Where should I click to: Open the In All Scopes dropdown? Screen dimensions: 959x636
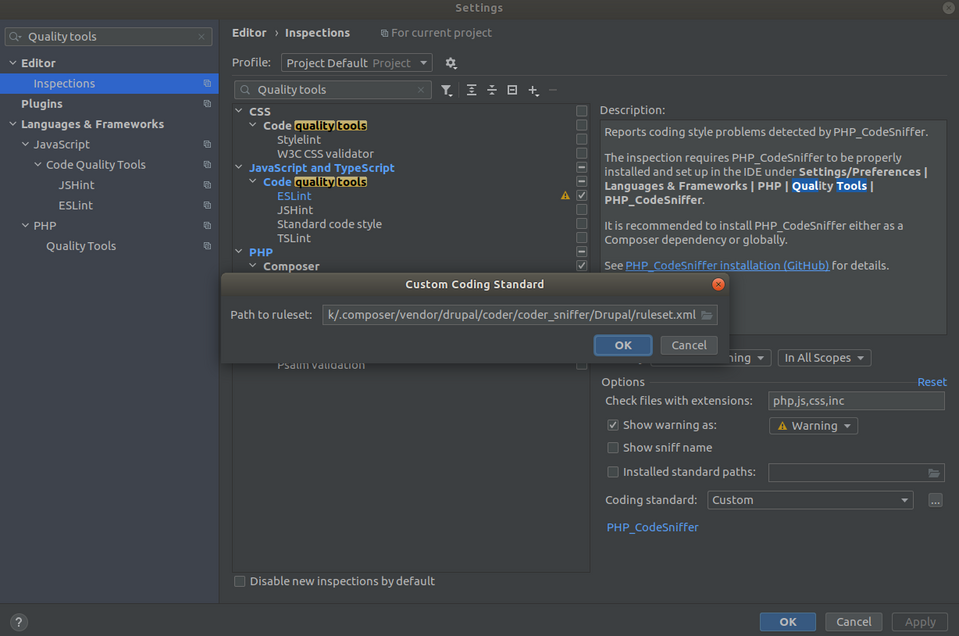click(824, 357)
